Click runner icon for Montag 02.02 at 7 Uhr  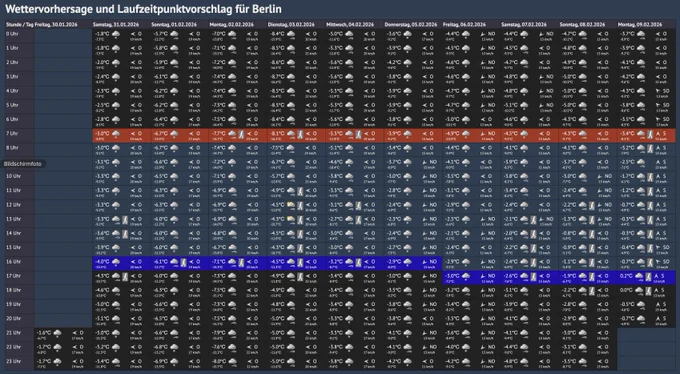coord(242,135)
